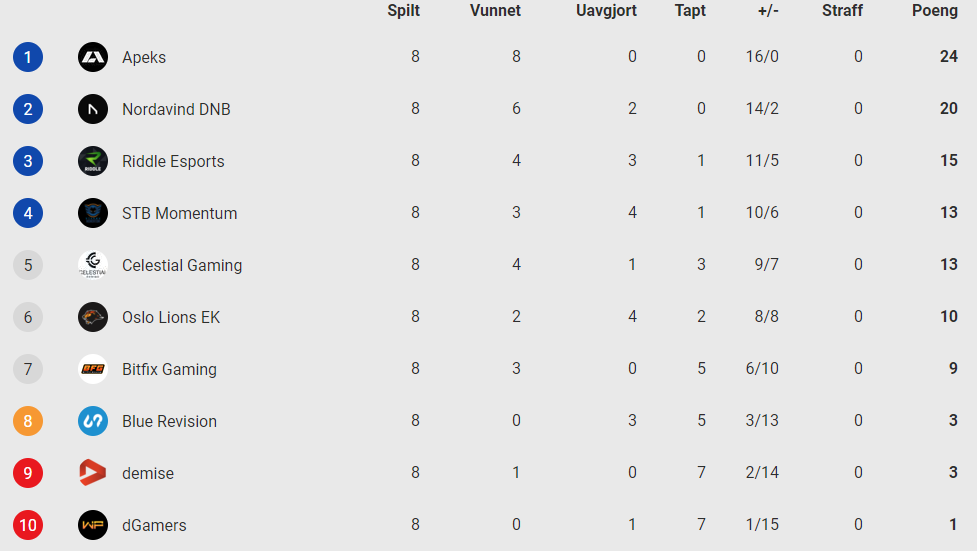Viewport: 977px width, 551px height.
Task: Select the Bitfix Gaming BFG logo
Action: pos(93,369)
